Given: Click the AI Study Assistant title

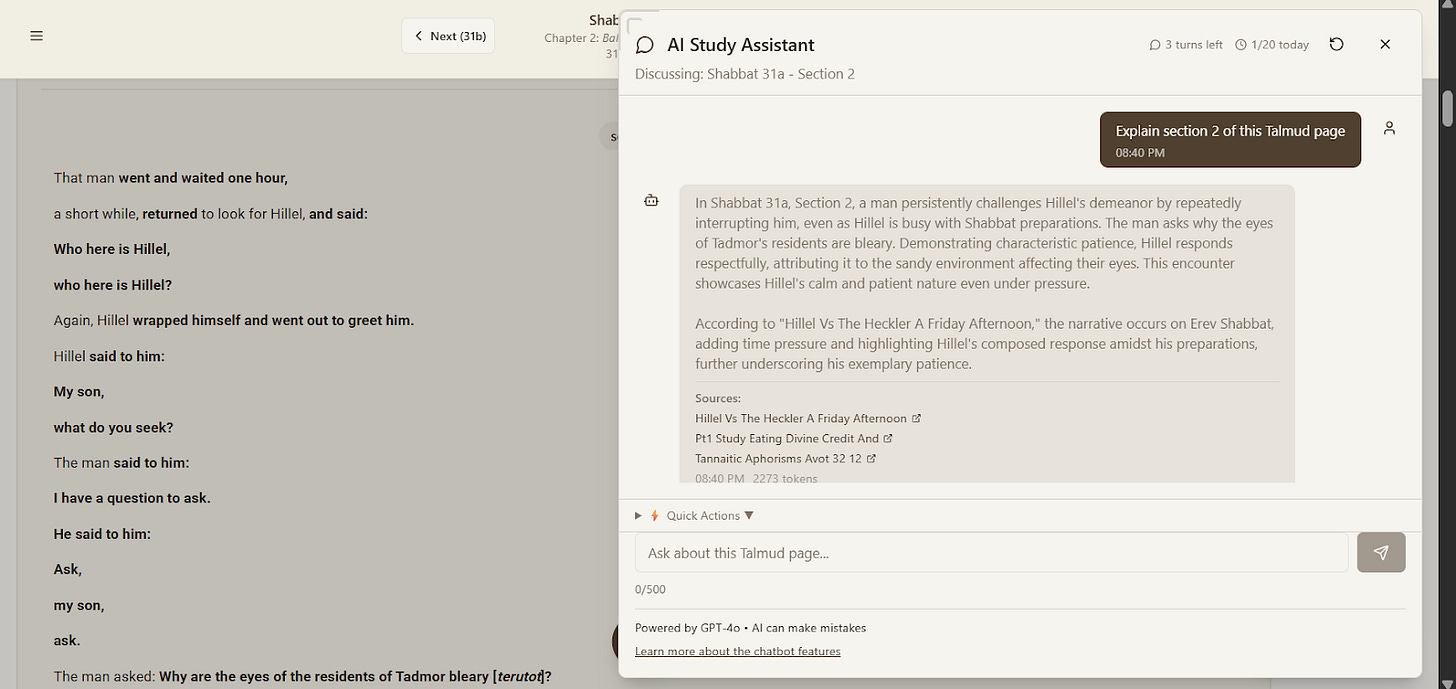Looking at the screenshot, I should 741,45.
